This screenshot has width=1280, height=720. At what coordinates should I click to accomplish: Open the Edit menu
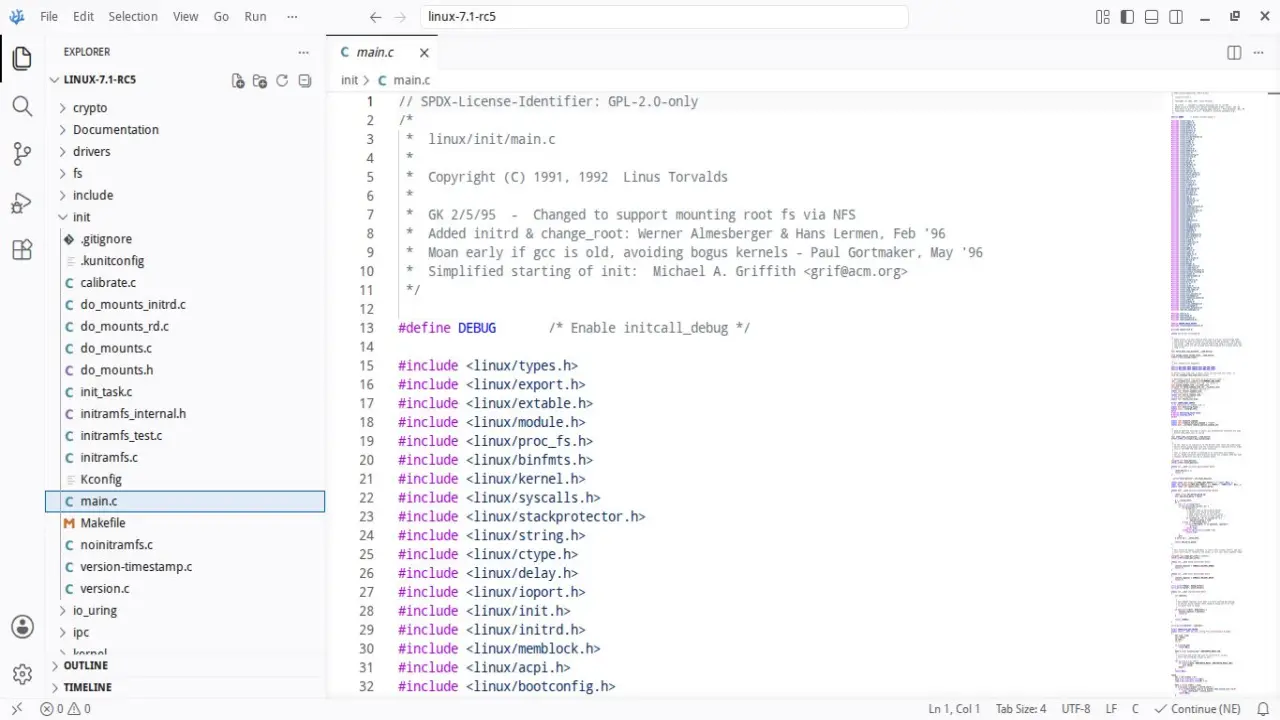click(83, 17)
